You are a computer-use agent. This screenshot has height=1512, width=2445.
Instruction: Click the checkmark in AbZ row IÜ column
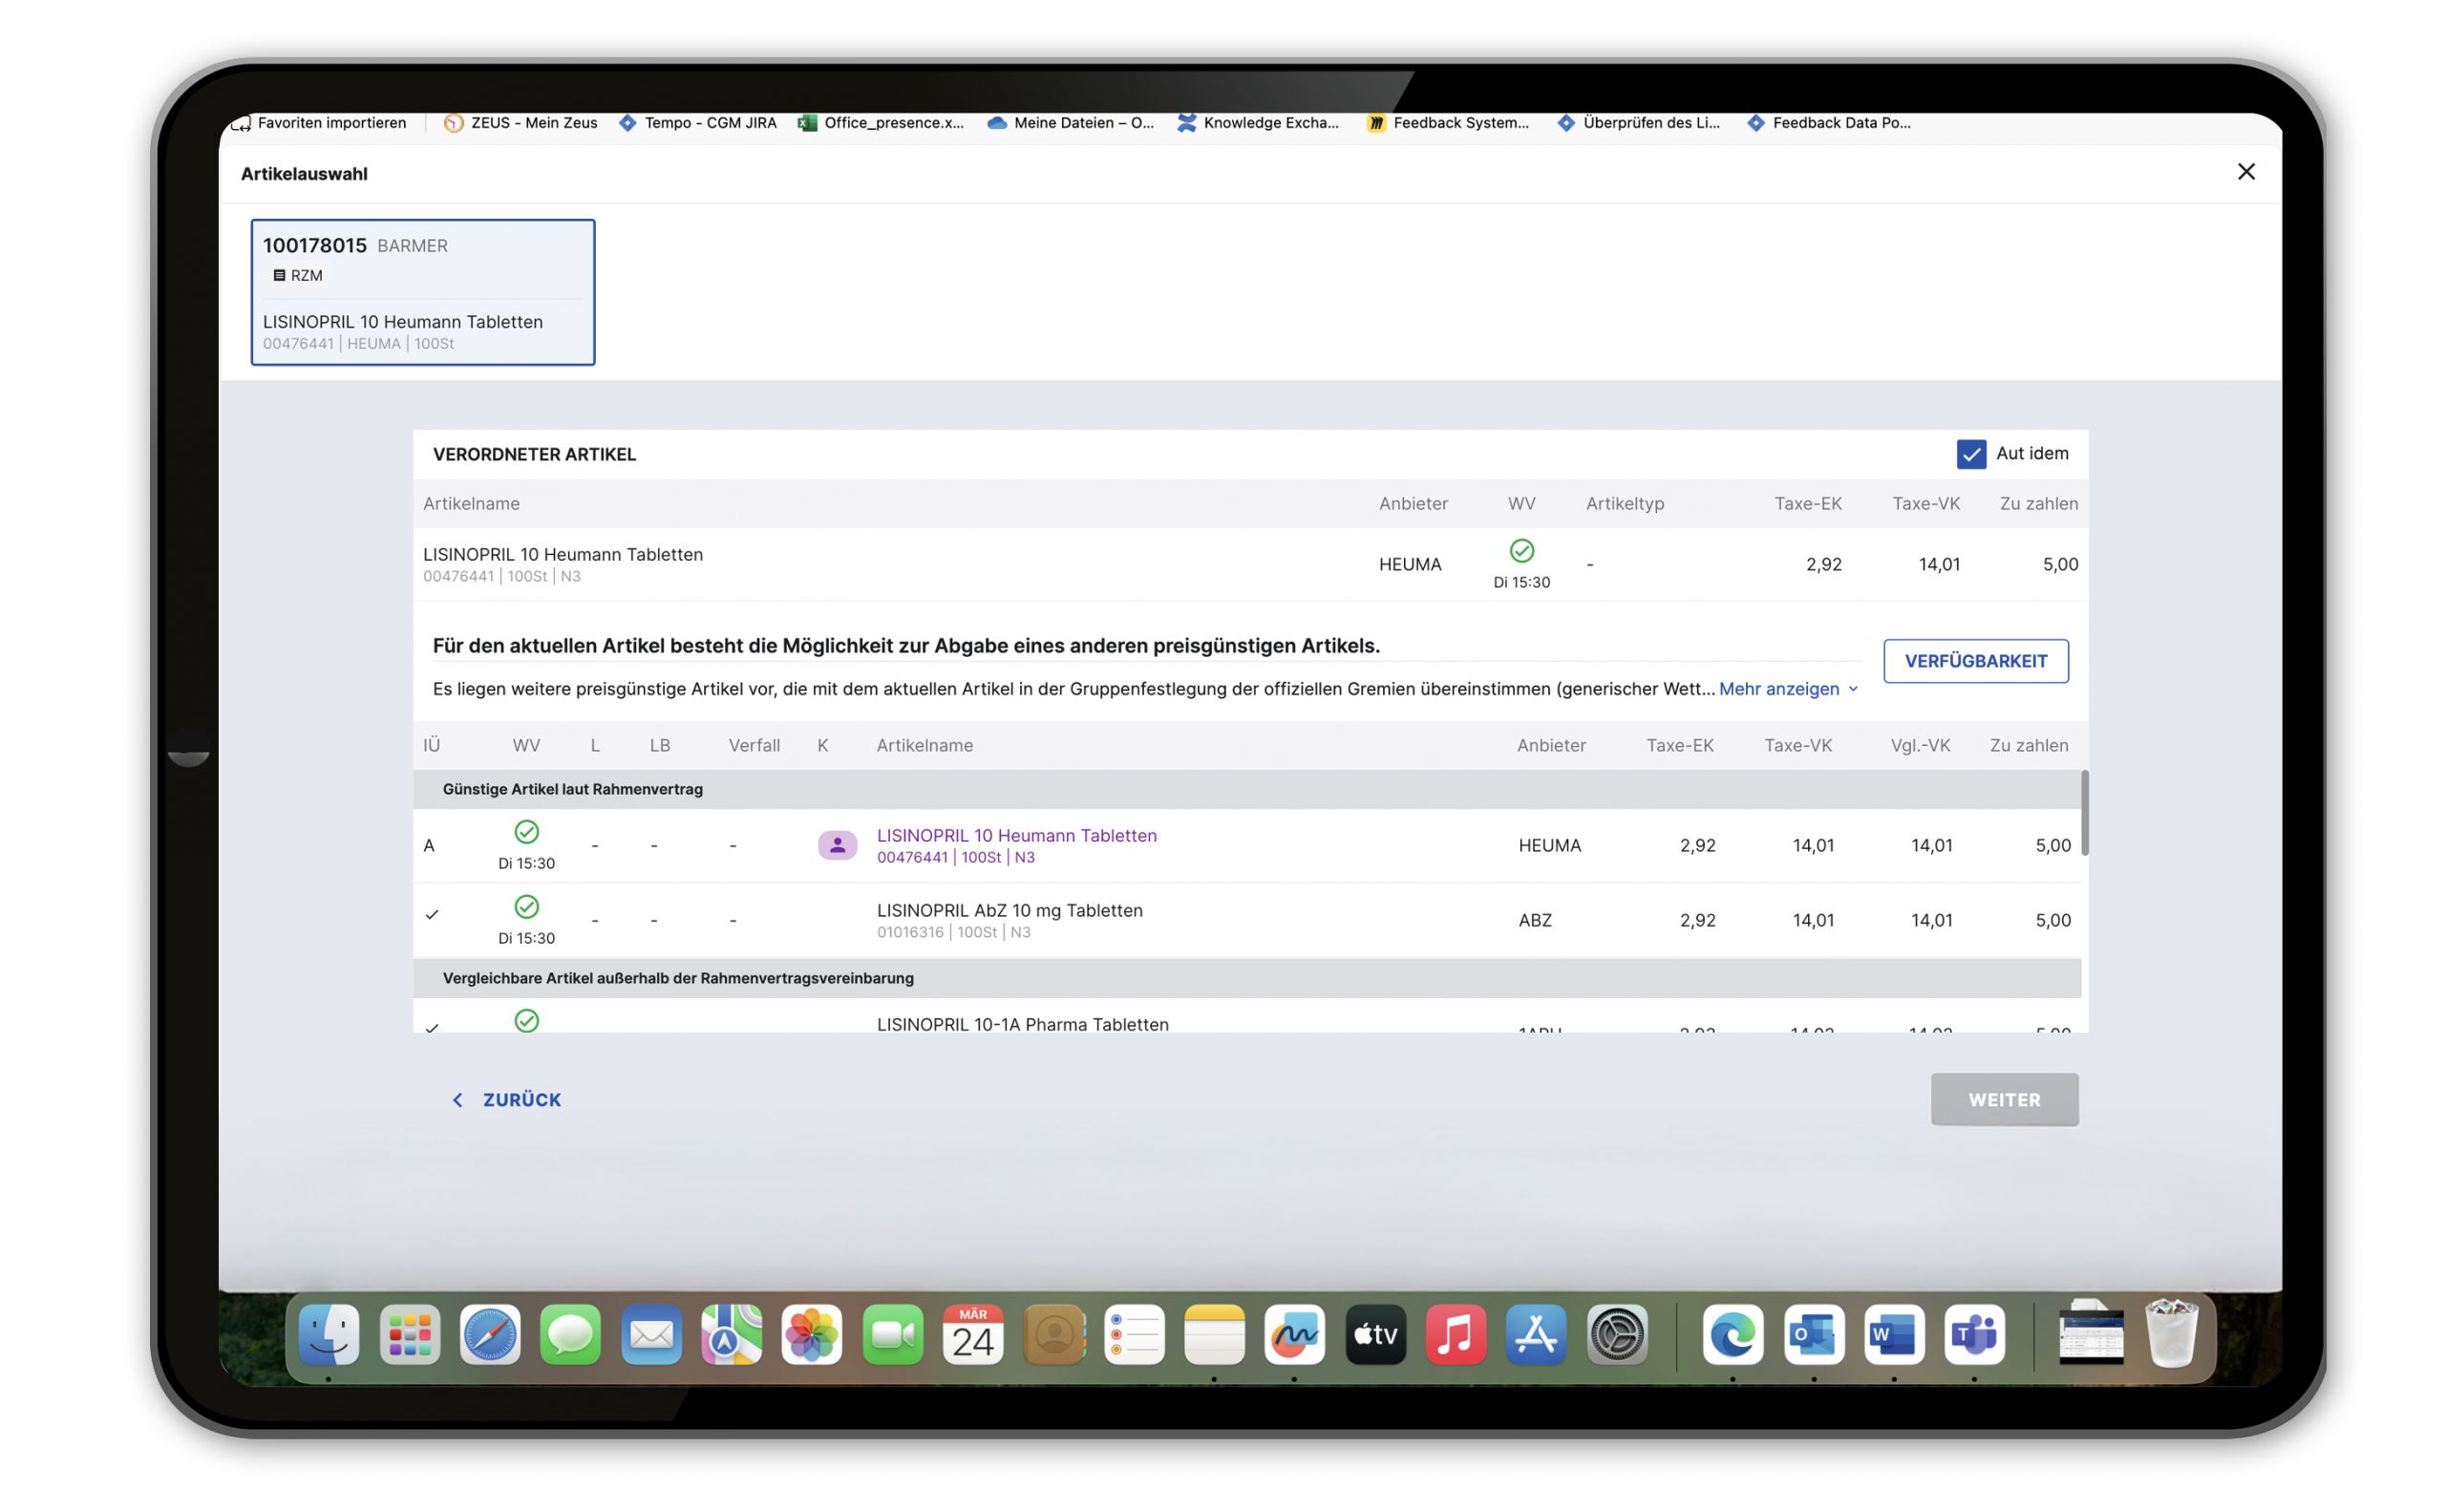tap(432, 915)
